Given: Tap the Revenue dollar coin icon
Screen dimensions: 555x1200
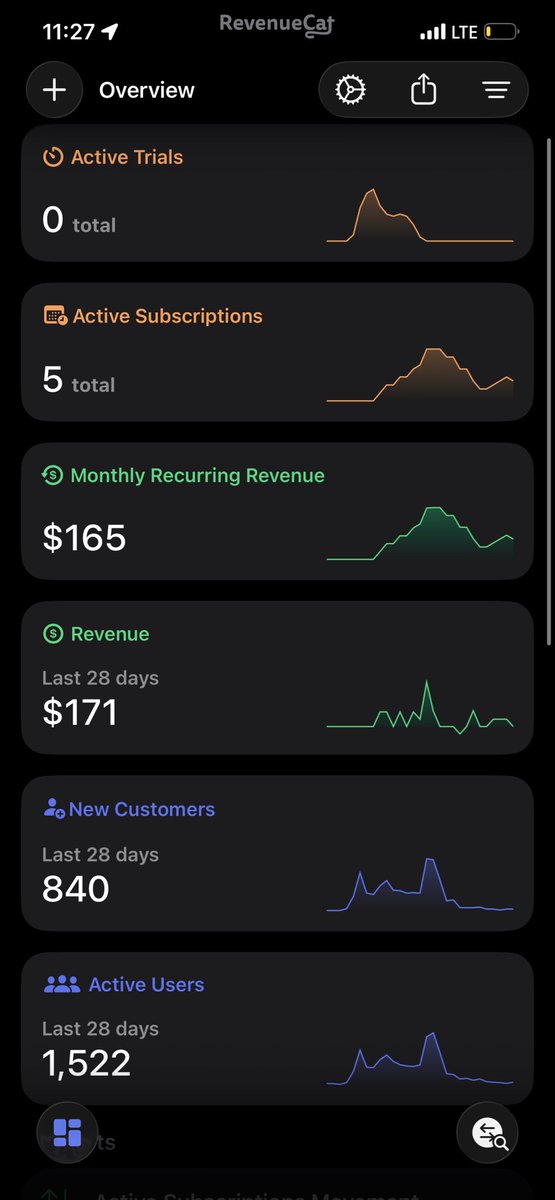Looking at the screenshot, I should point(53,634).
